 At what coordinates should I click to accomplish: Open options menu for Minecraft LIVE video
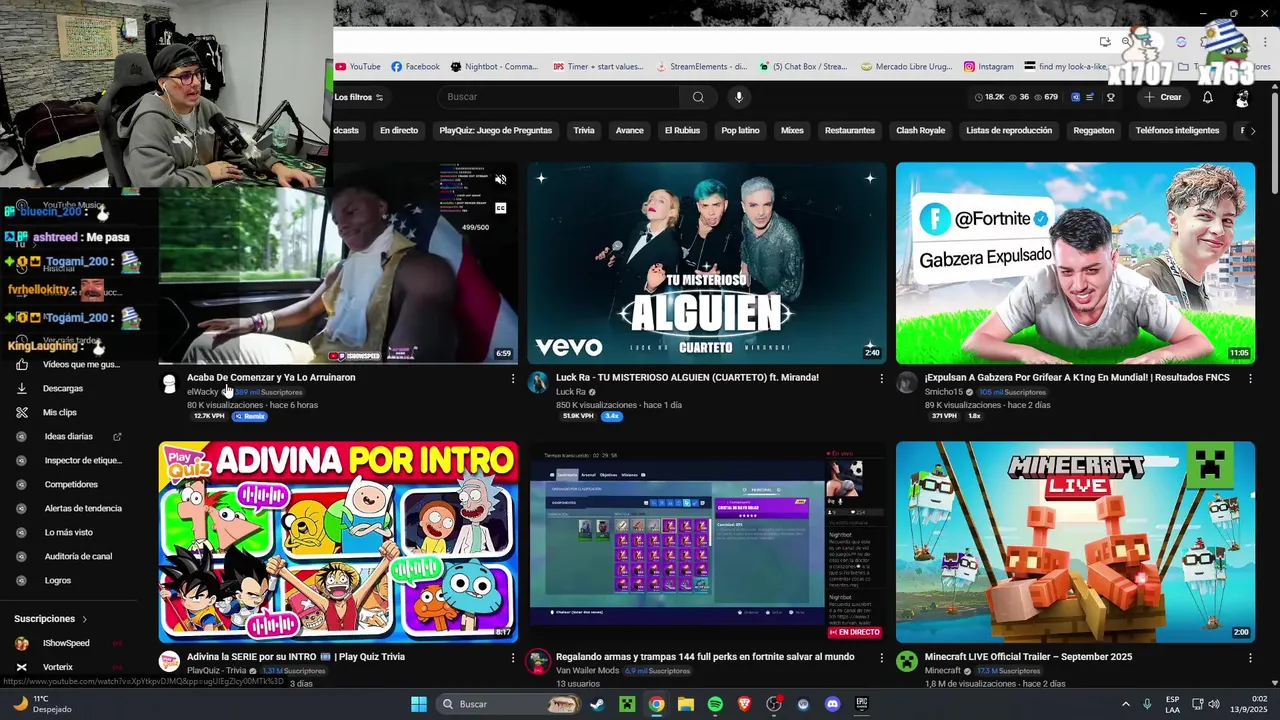(x=1250, y=657)
